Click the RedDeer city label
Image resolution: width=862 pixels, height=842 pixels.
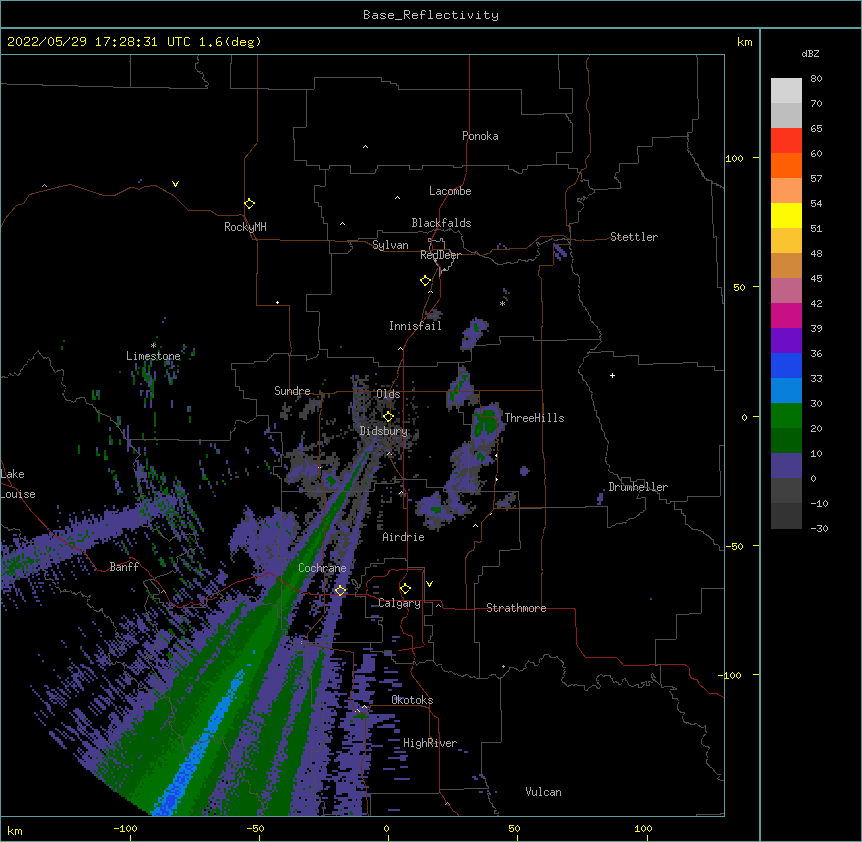point(440,255)
